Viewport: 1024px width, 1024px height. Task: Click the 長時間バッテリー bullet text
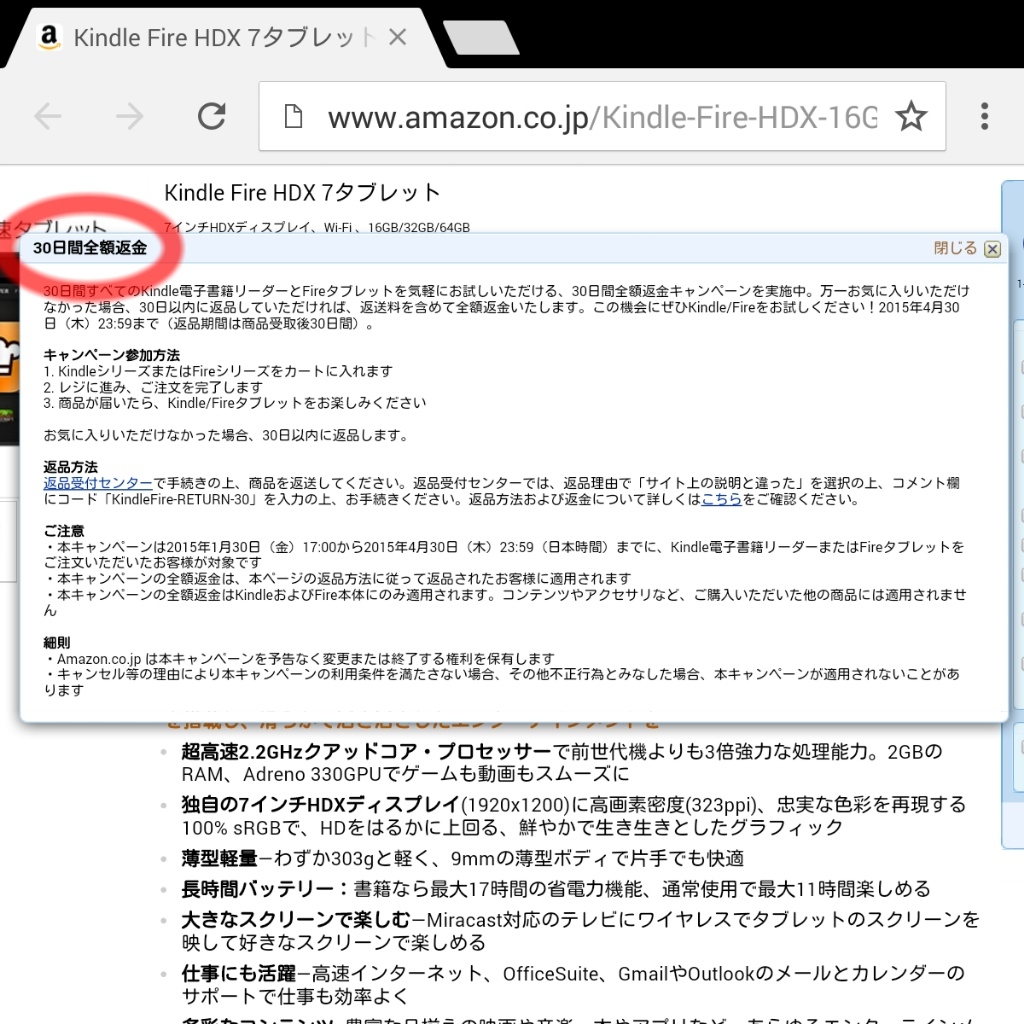pos(556,889)
